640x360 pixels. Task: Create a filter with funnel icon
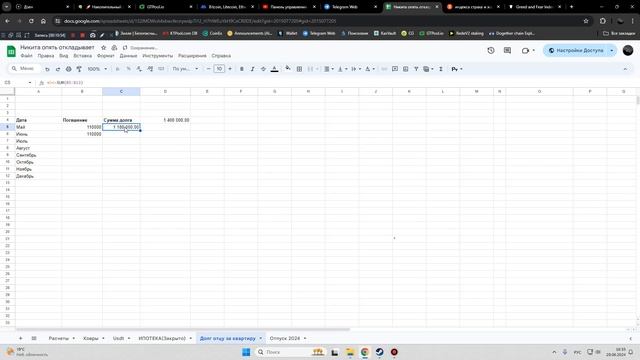[x=416, y=69]
